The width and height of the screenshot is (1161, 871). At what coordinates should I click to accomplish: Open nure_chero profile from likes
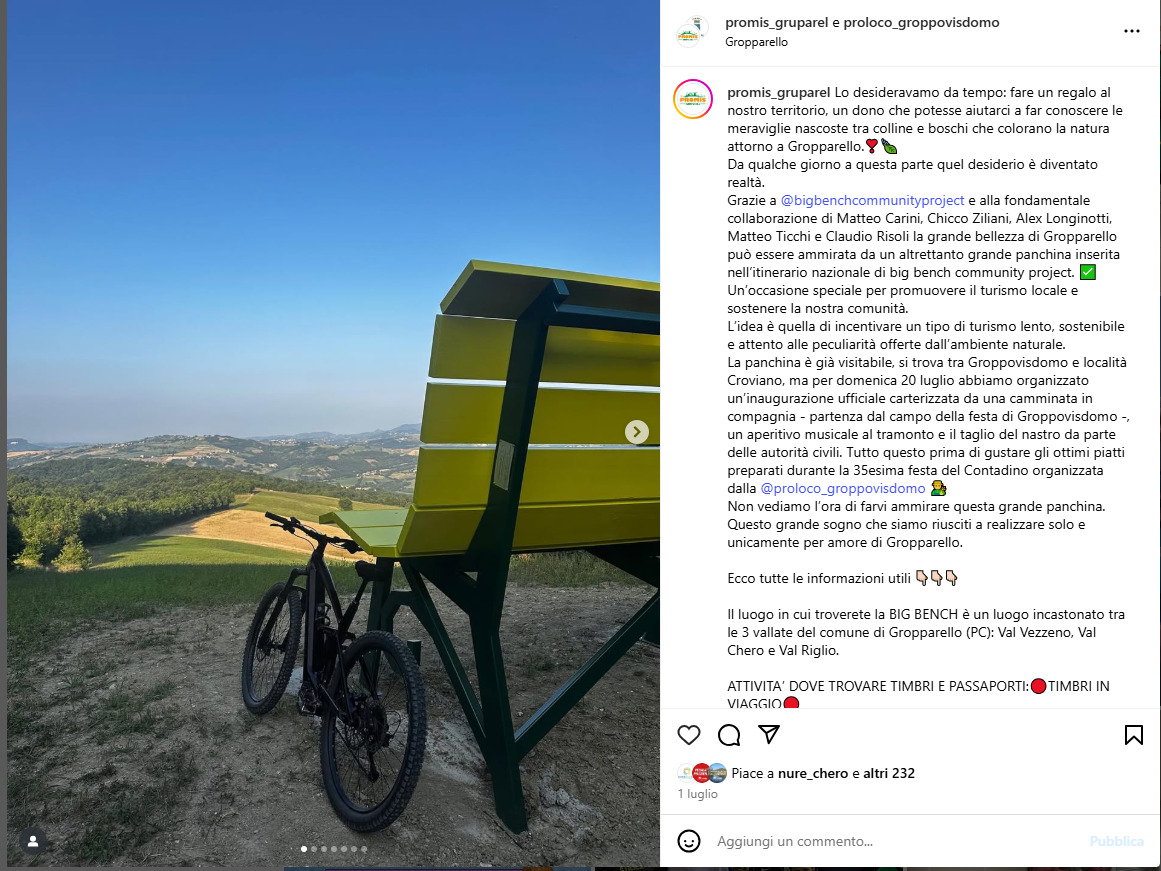click(x=812, y=773)
